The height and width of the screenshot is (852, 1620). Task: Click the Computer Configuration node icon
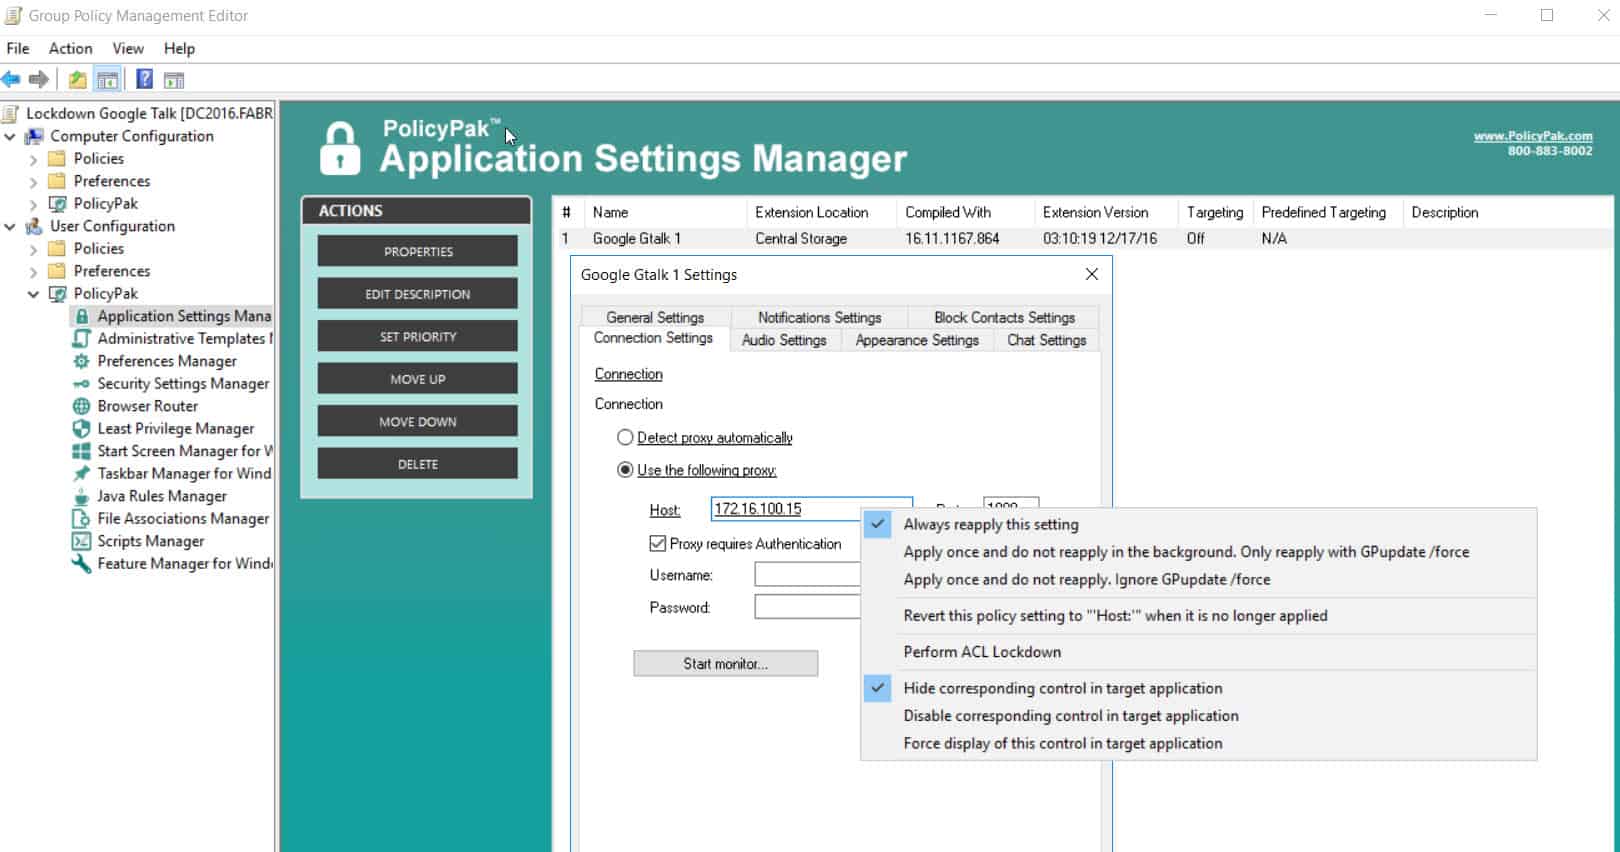pyautogui.click(x=34, y=136)
